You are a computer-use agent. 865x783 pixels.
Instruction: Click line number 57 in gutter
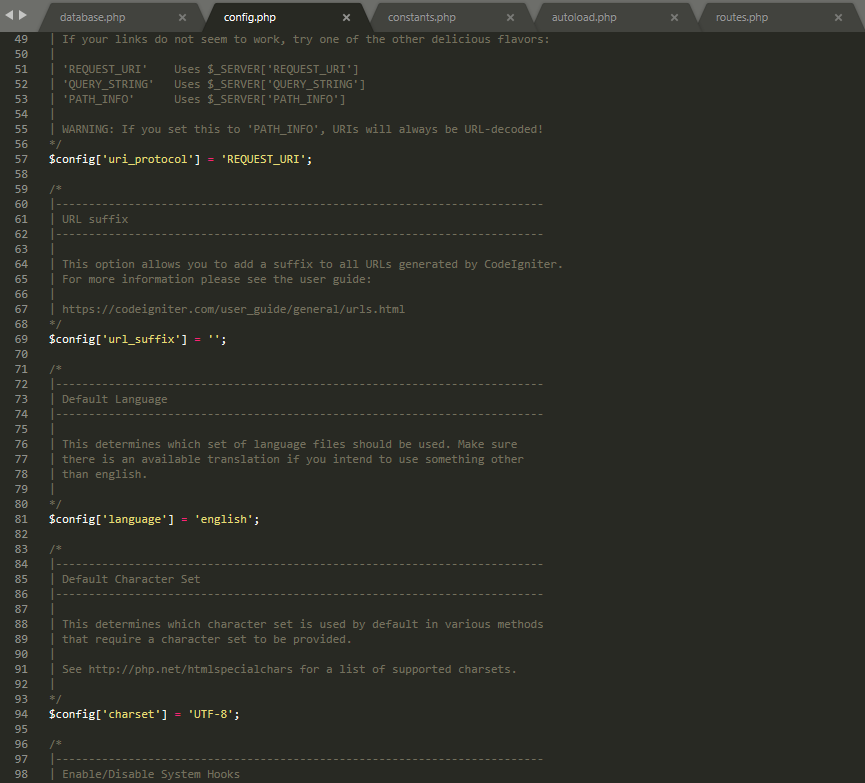(x=21, y=159)
